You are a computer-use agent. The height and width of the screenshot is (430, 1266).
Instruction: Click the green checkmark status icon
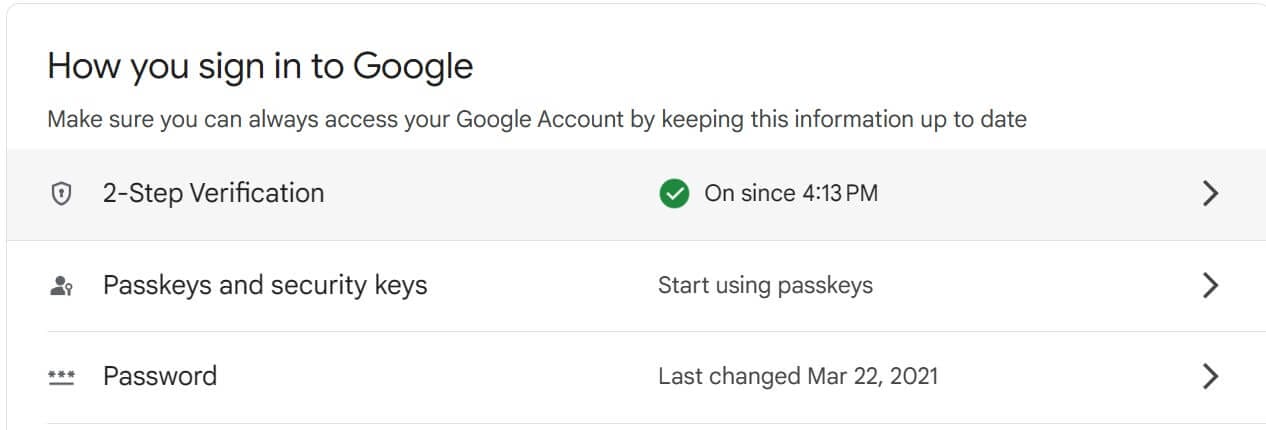click(x=675, y=194)
